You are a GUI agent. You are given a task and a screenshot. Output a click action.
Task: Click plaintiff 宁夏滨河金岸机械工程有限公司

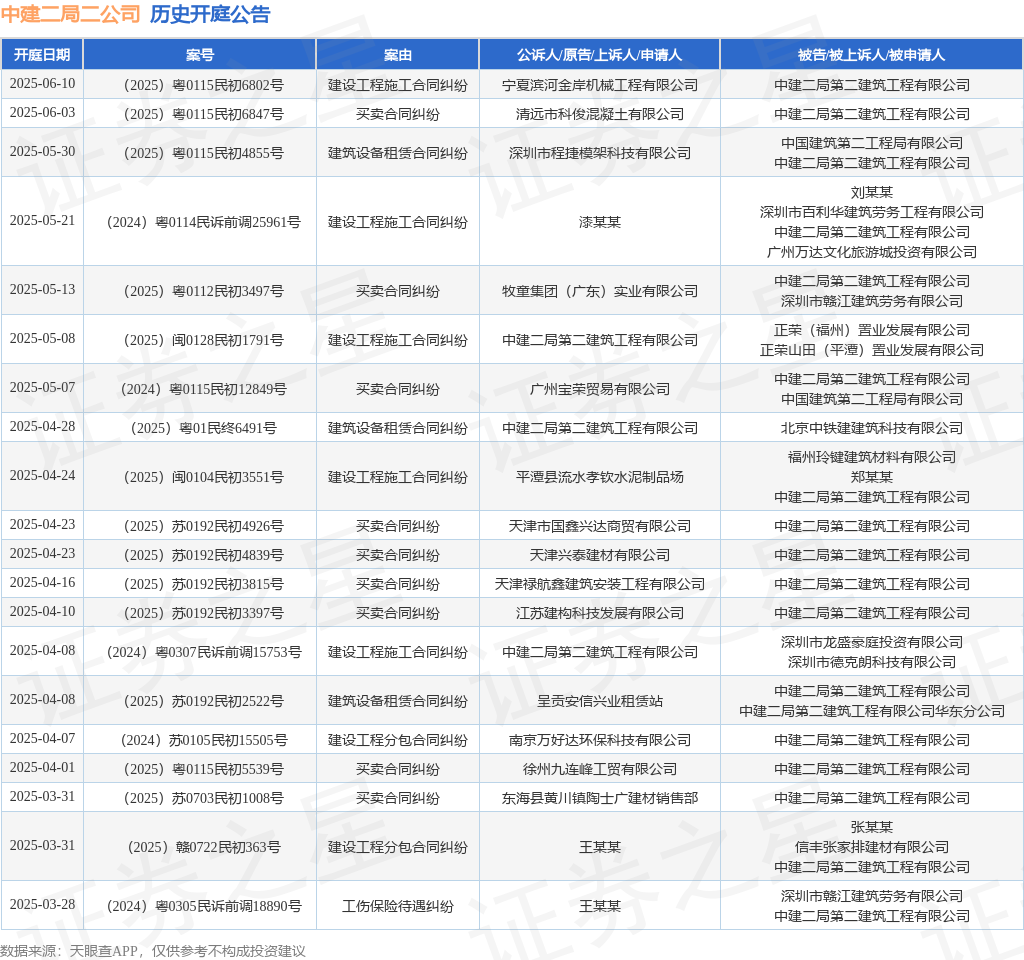coord(600,85)
